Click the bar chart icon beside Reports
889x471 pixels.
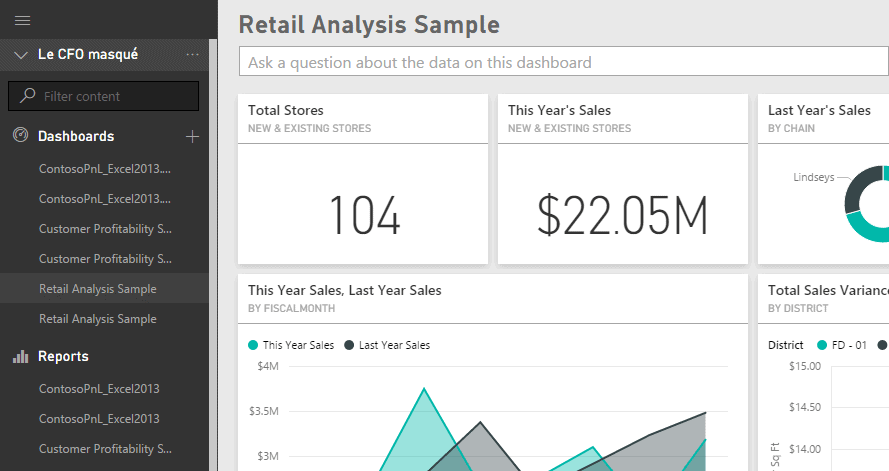pyautogui.click(x=20, y=356)
